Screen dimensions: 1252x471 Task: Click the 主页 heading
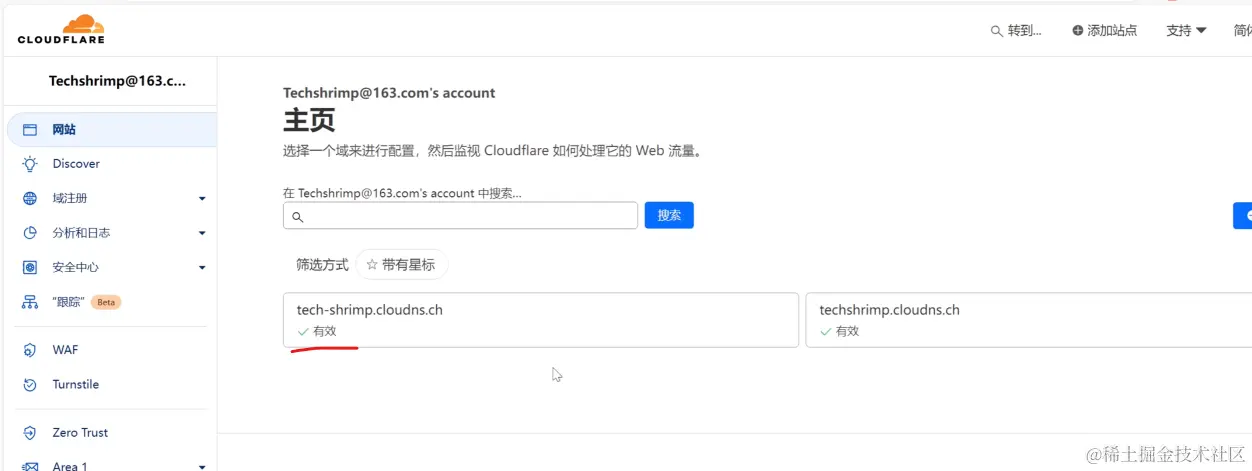(x=309, y=120)
